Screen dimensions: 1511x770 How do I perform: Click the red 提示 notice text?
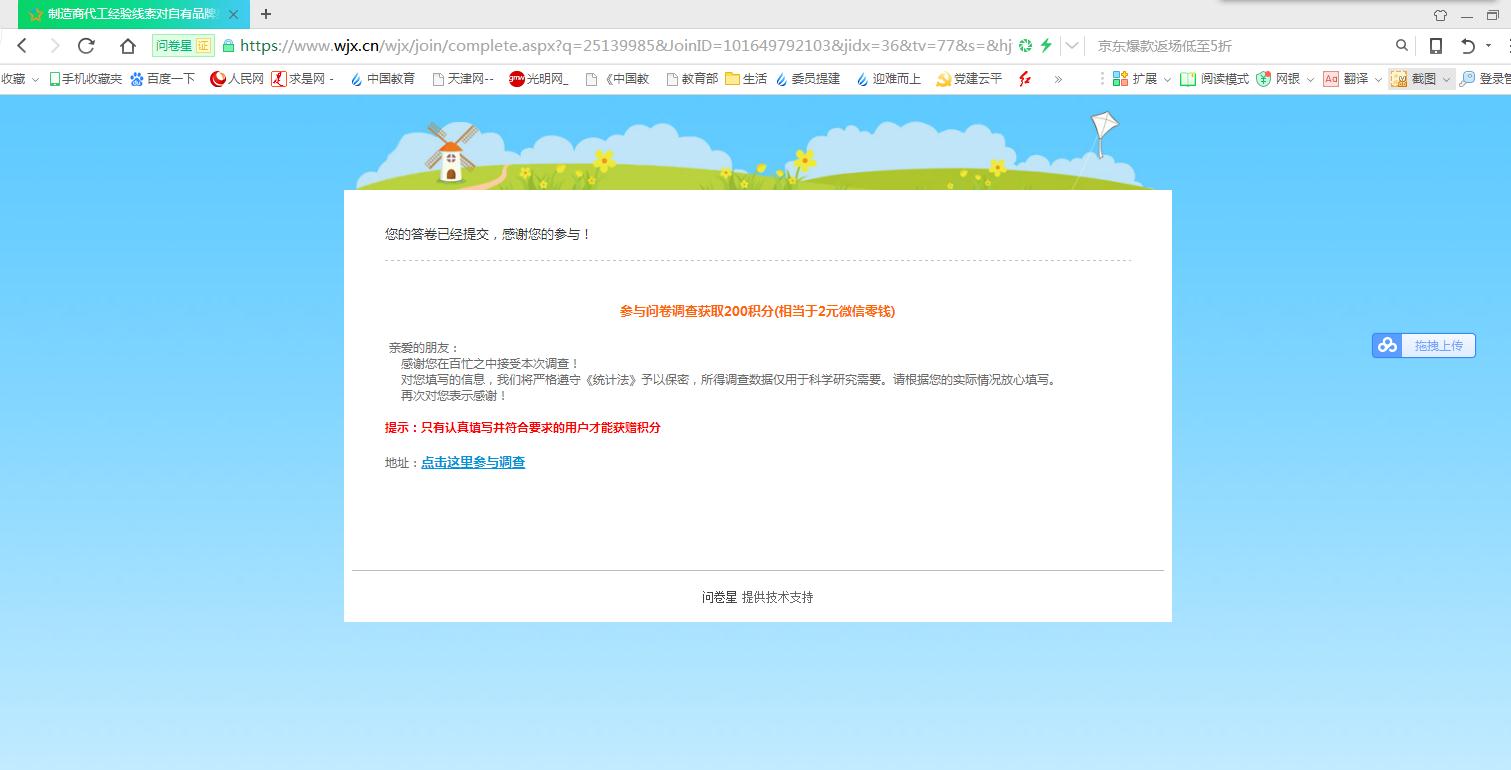point(523,428)
